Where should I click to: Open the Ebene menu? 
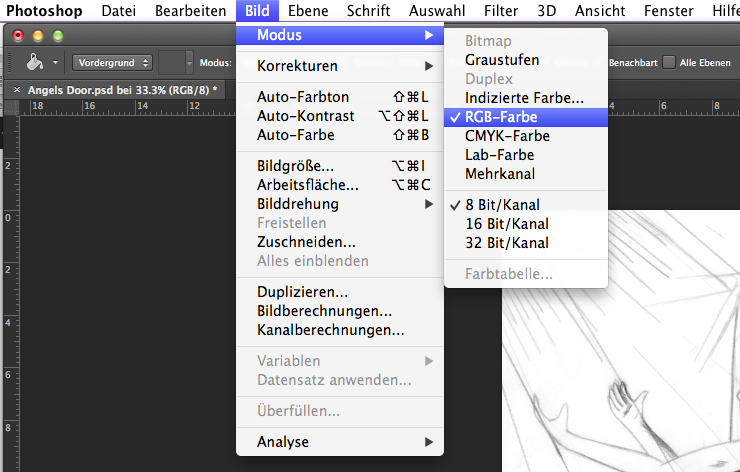point(308,10)
